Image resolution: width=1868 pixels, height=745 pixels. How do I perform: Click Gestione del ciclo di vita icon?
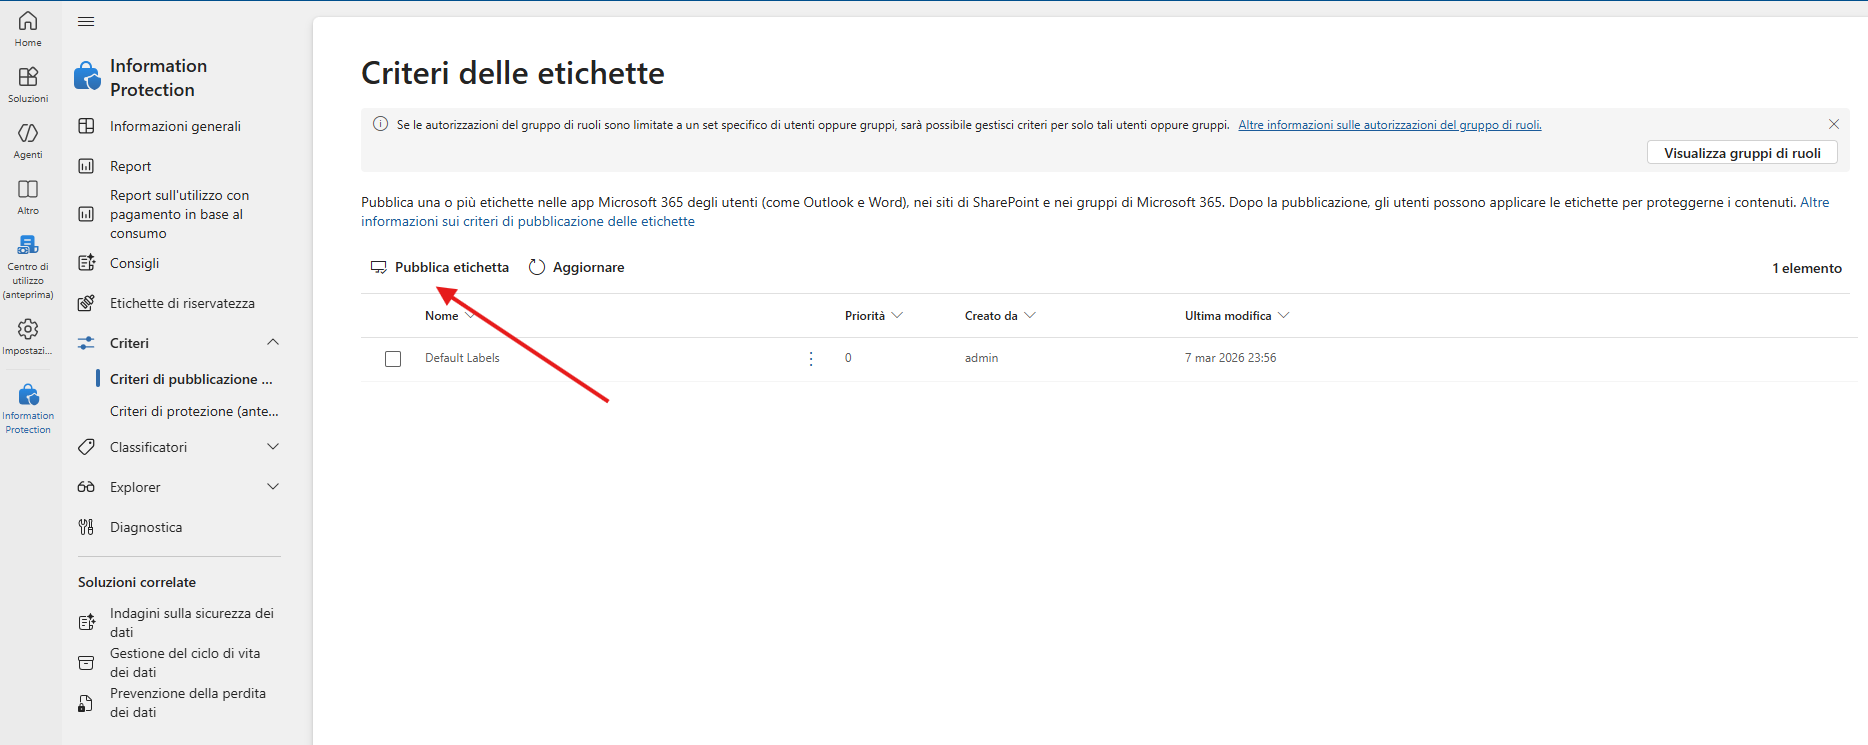[87, 662]
